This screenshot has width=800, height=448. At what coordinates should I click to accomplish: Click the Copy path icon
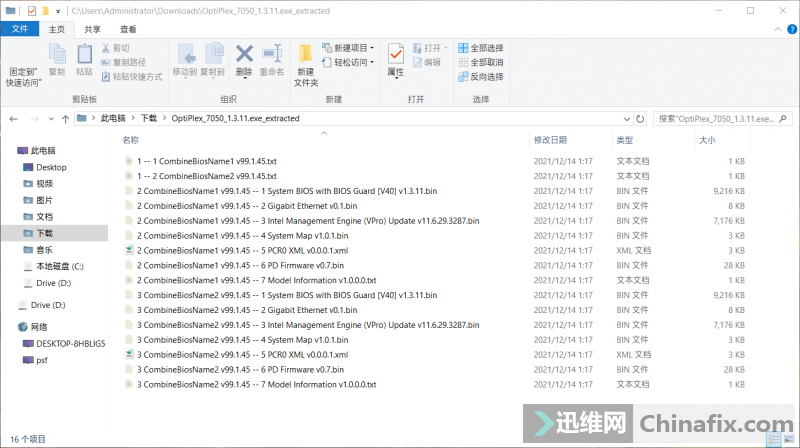tap(106, 62)
